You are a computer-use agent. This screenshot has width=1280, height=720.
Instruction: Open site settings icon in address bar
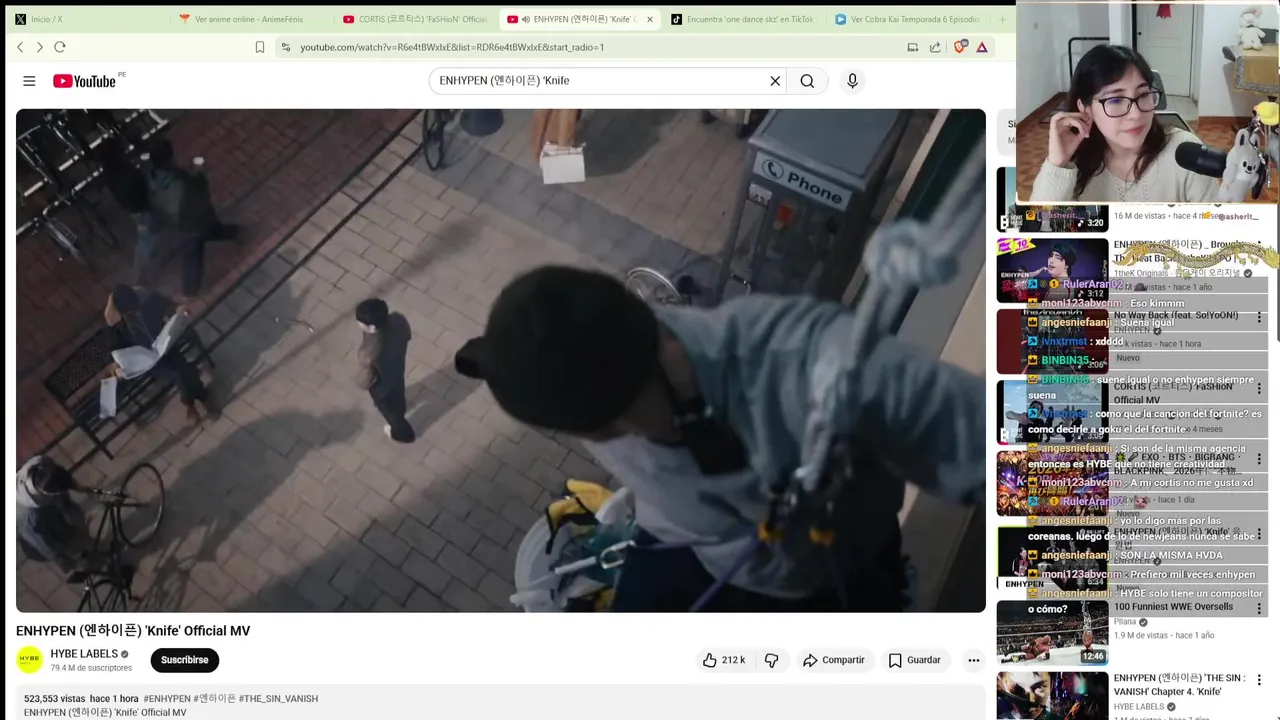286,47
